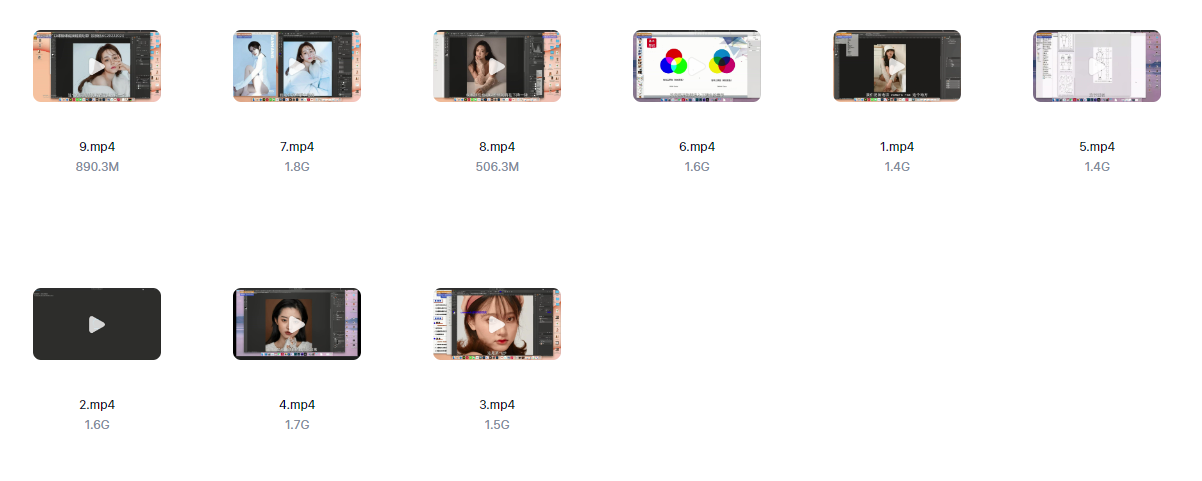Select the 3.mp4 file name

click(x=497, y=405)
